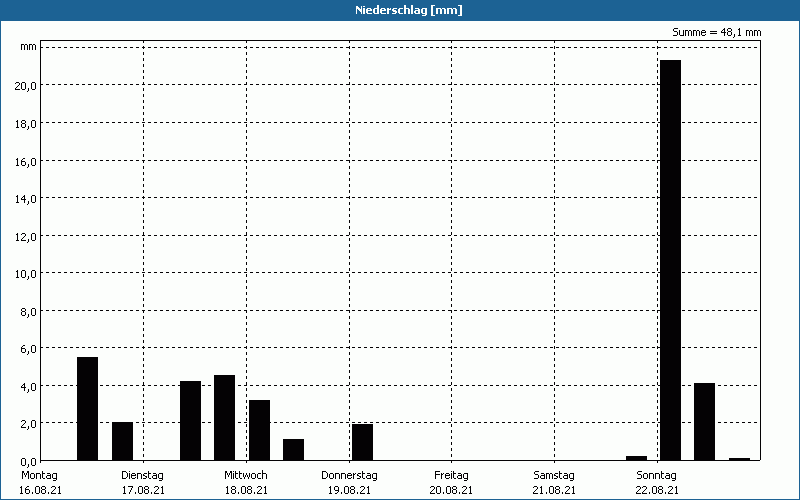Click the '20,0' y-axis value

pos(26,86)
